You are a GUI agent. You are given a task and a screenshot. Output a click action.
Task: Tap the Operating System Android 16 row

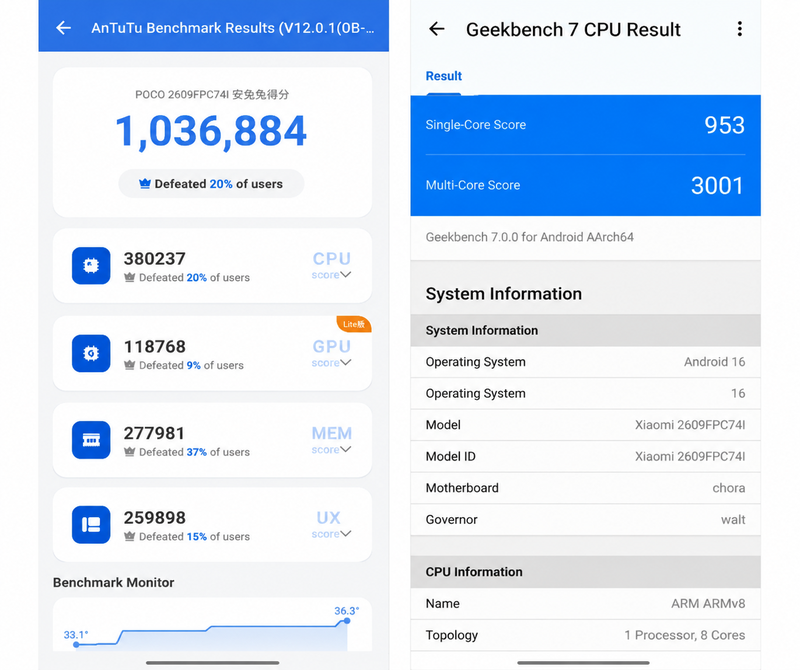coord(585,362)
